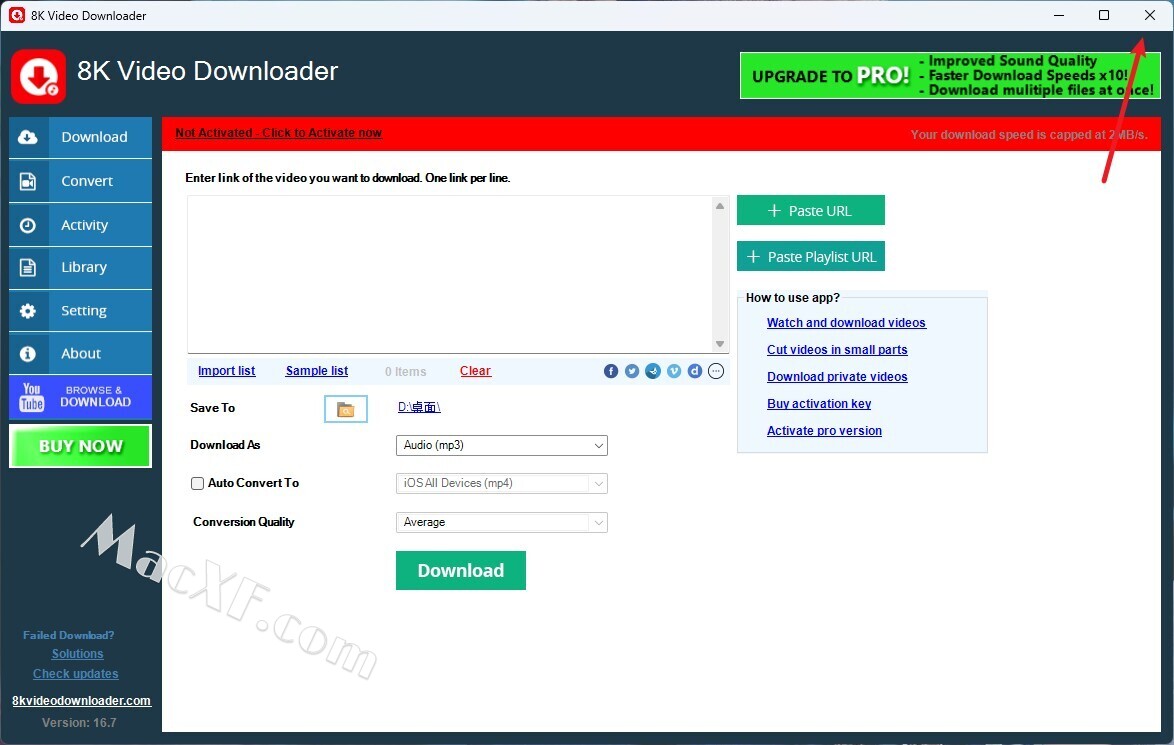Click Not Activated - Click to Activate now

click(279, 133)
